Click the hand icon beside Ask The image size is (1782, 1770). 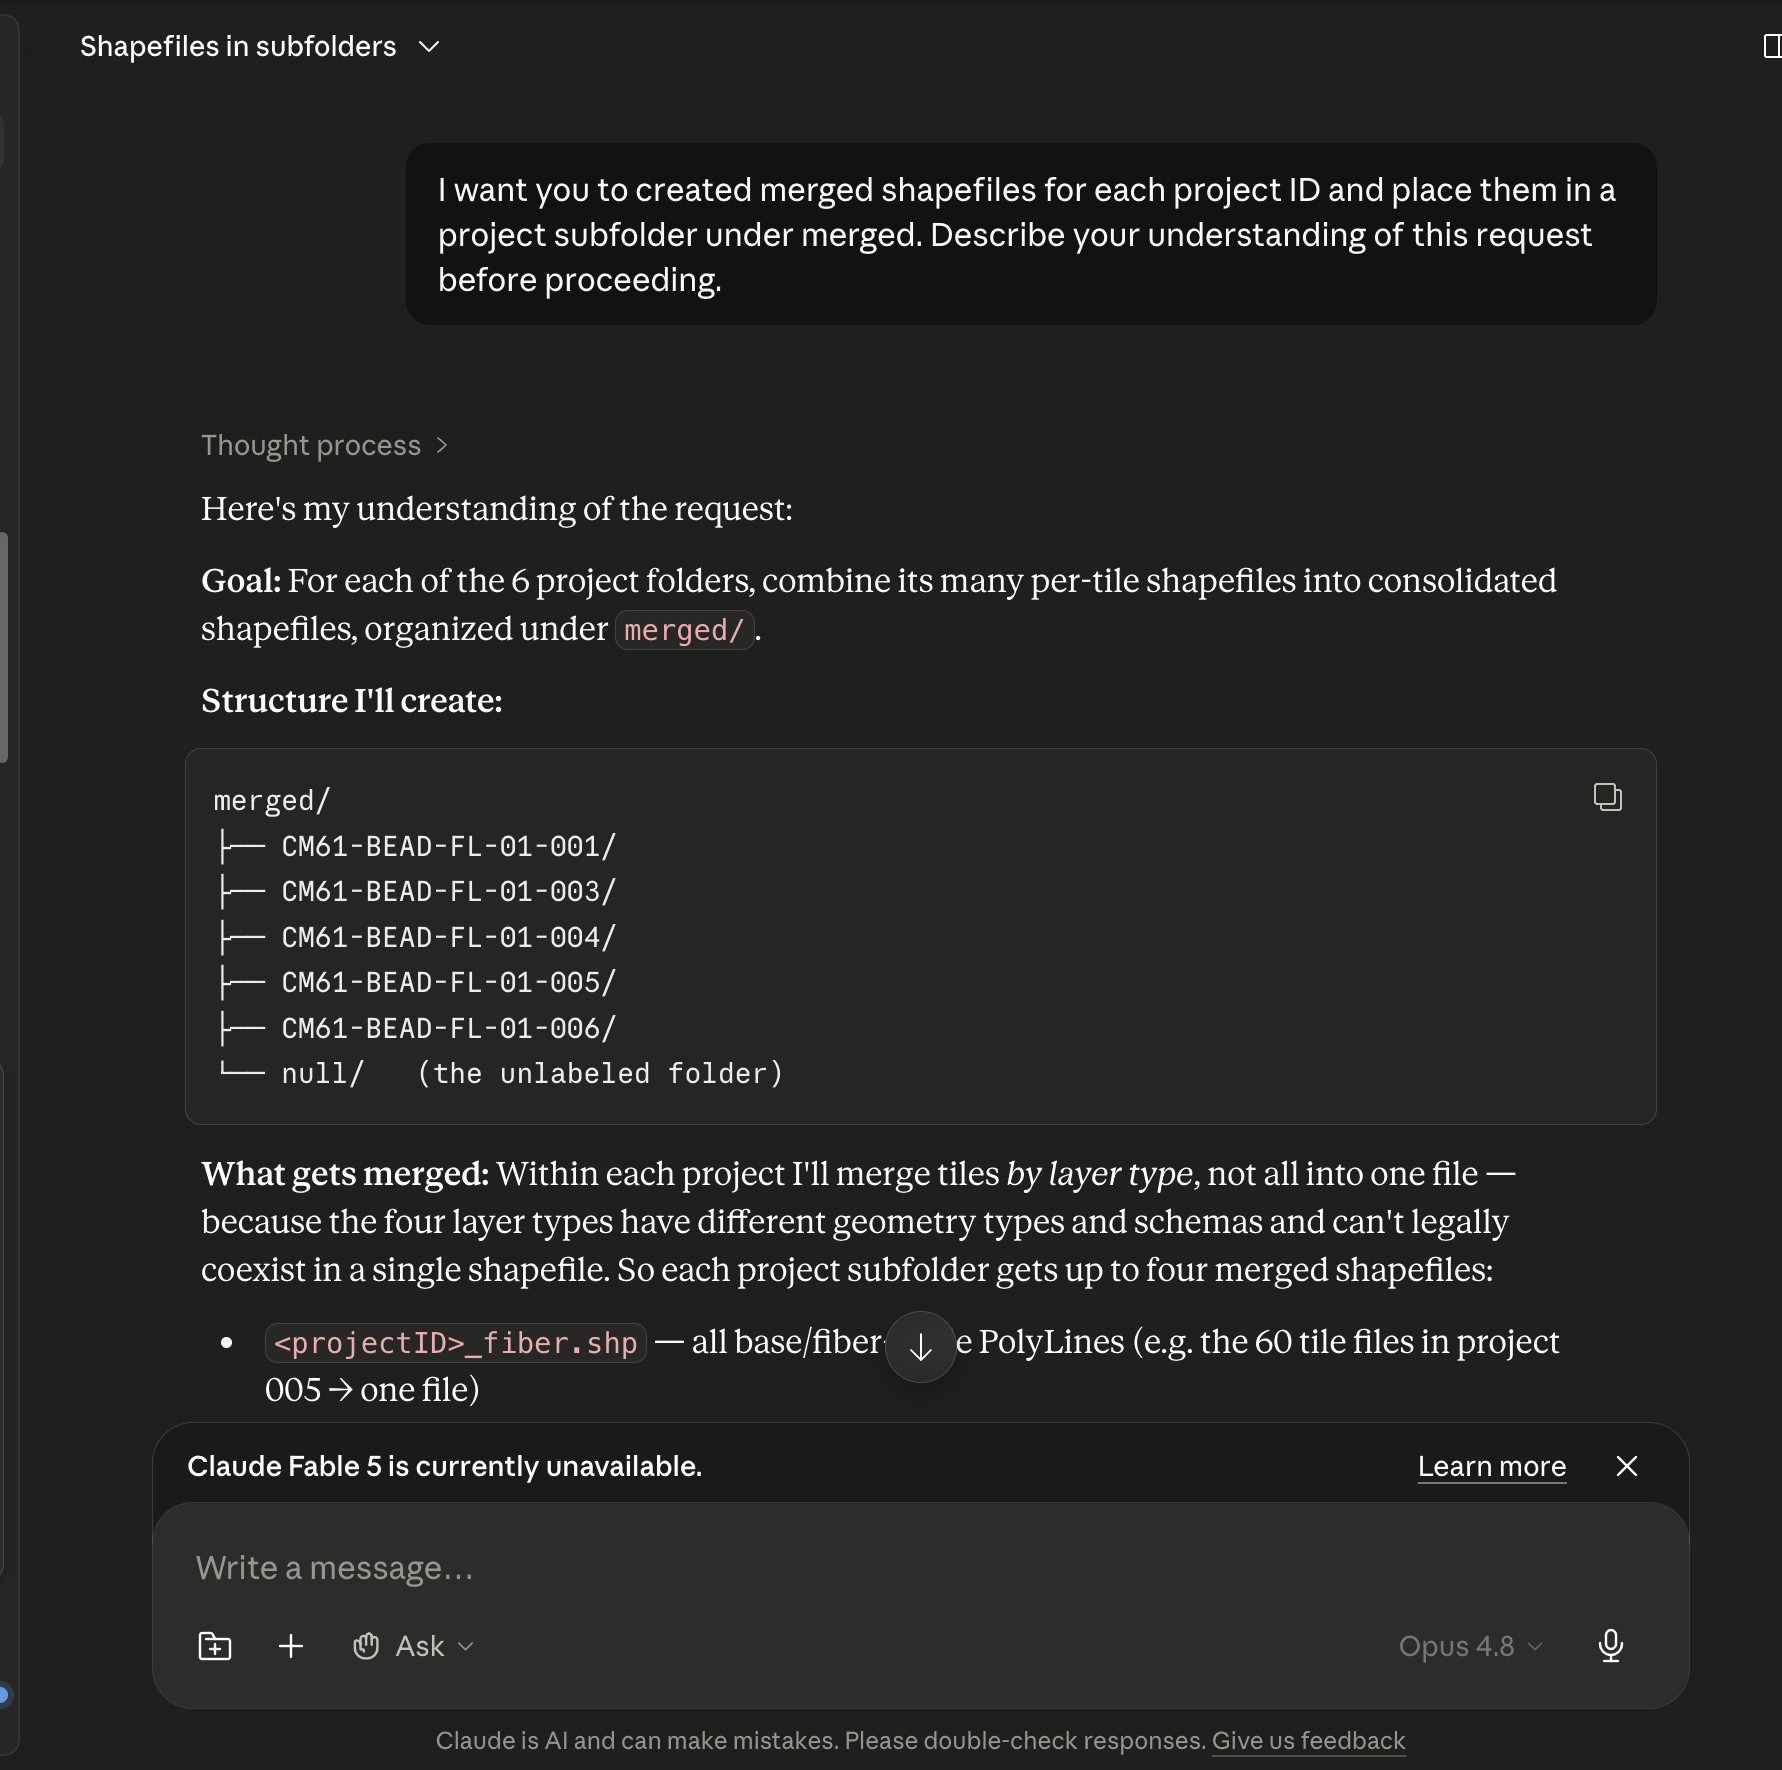tap(366, 1646)
